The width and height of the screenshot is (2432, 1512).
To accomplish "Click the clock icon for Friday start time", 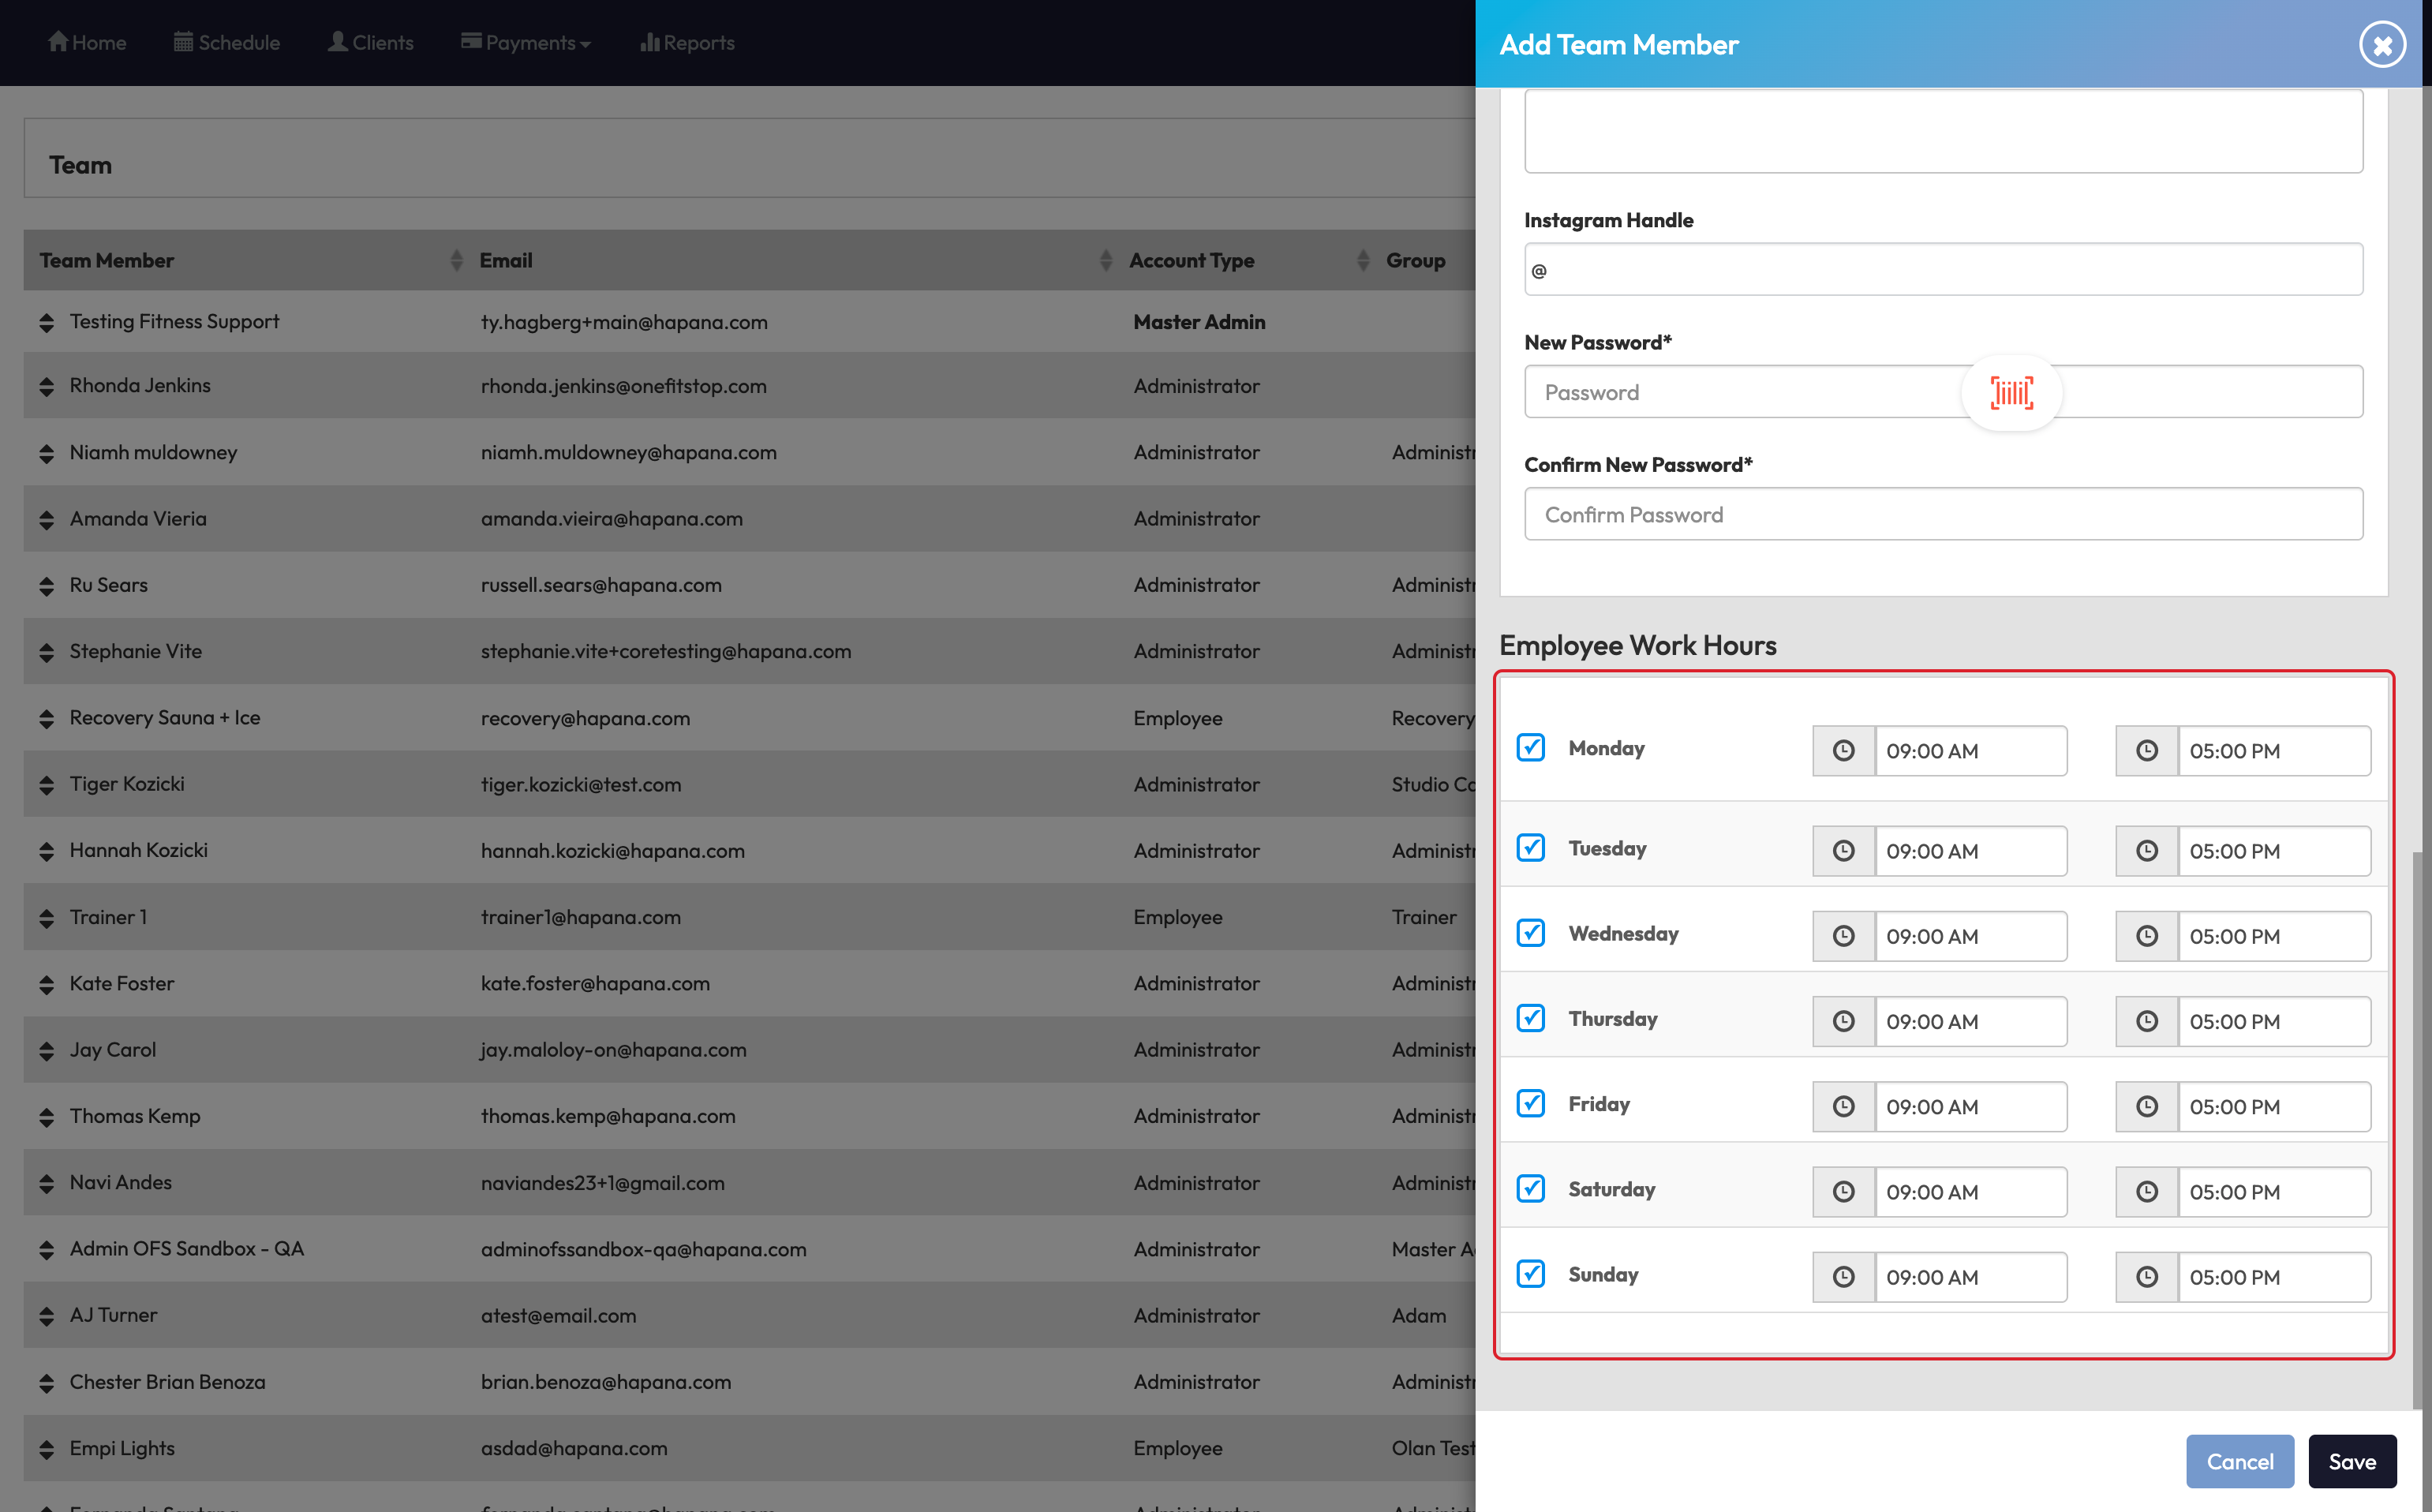I will (1843, 1106).
